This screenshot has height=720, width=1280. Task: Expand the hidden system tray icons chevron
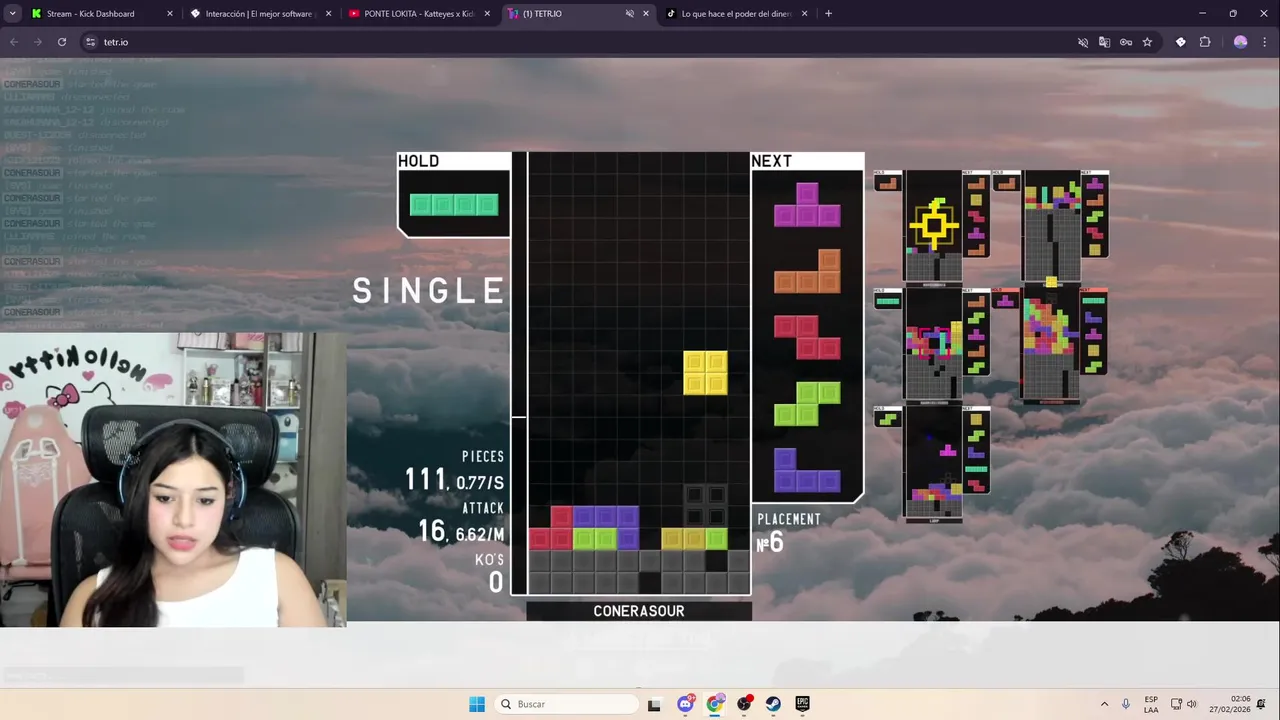[1104, 704]
